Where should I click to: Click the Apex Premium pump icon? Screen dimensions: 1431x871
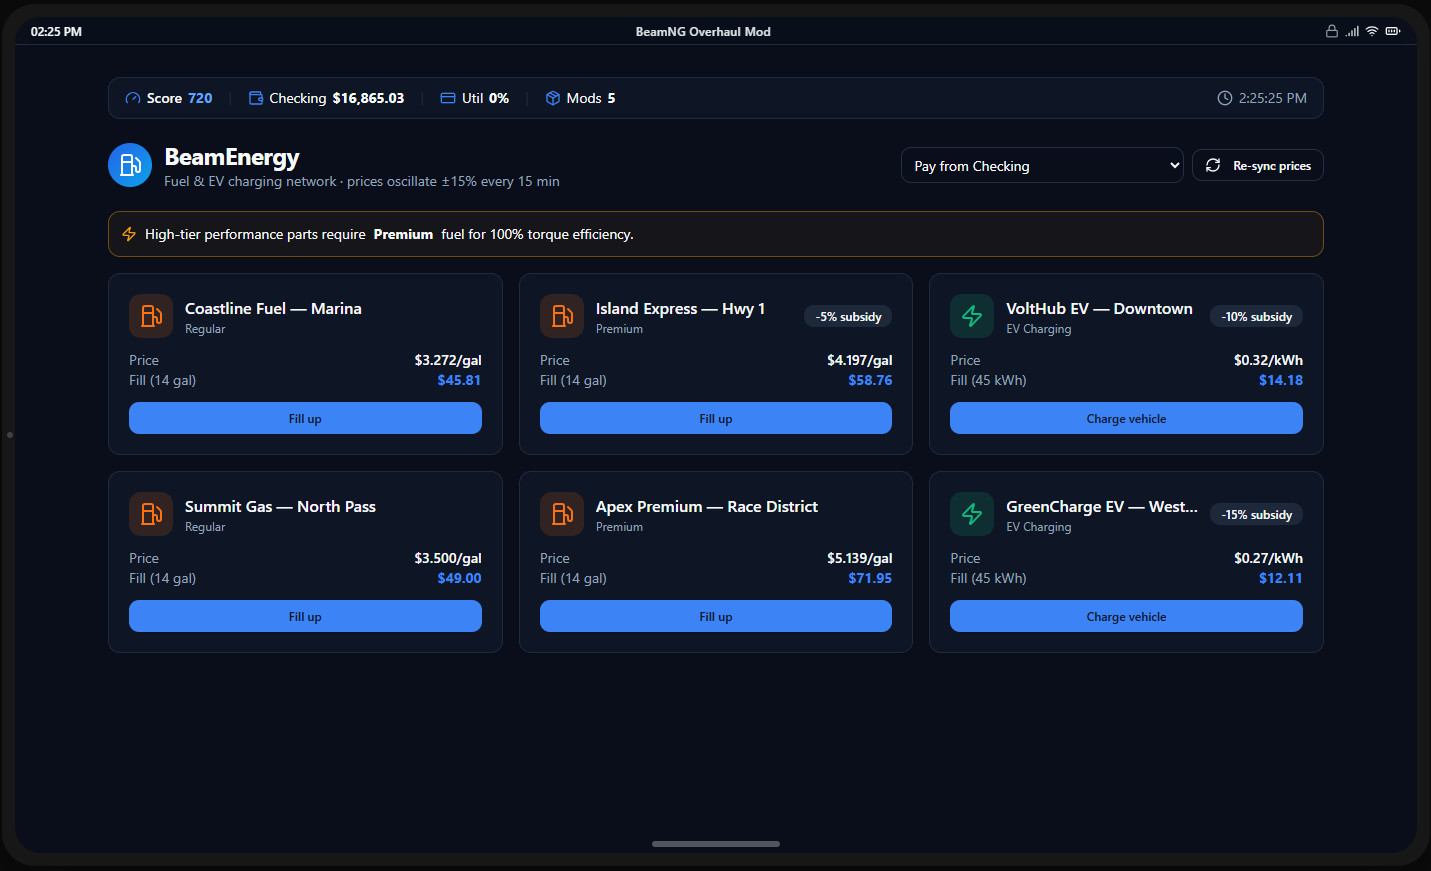click(x=562, y=514)
